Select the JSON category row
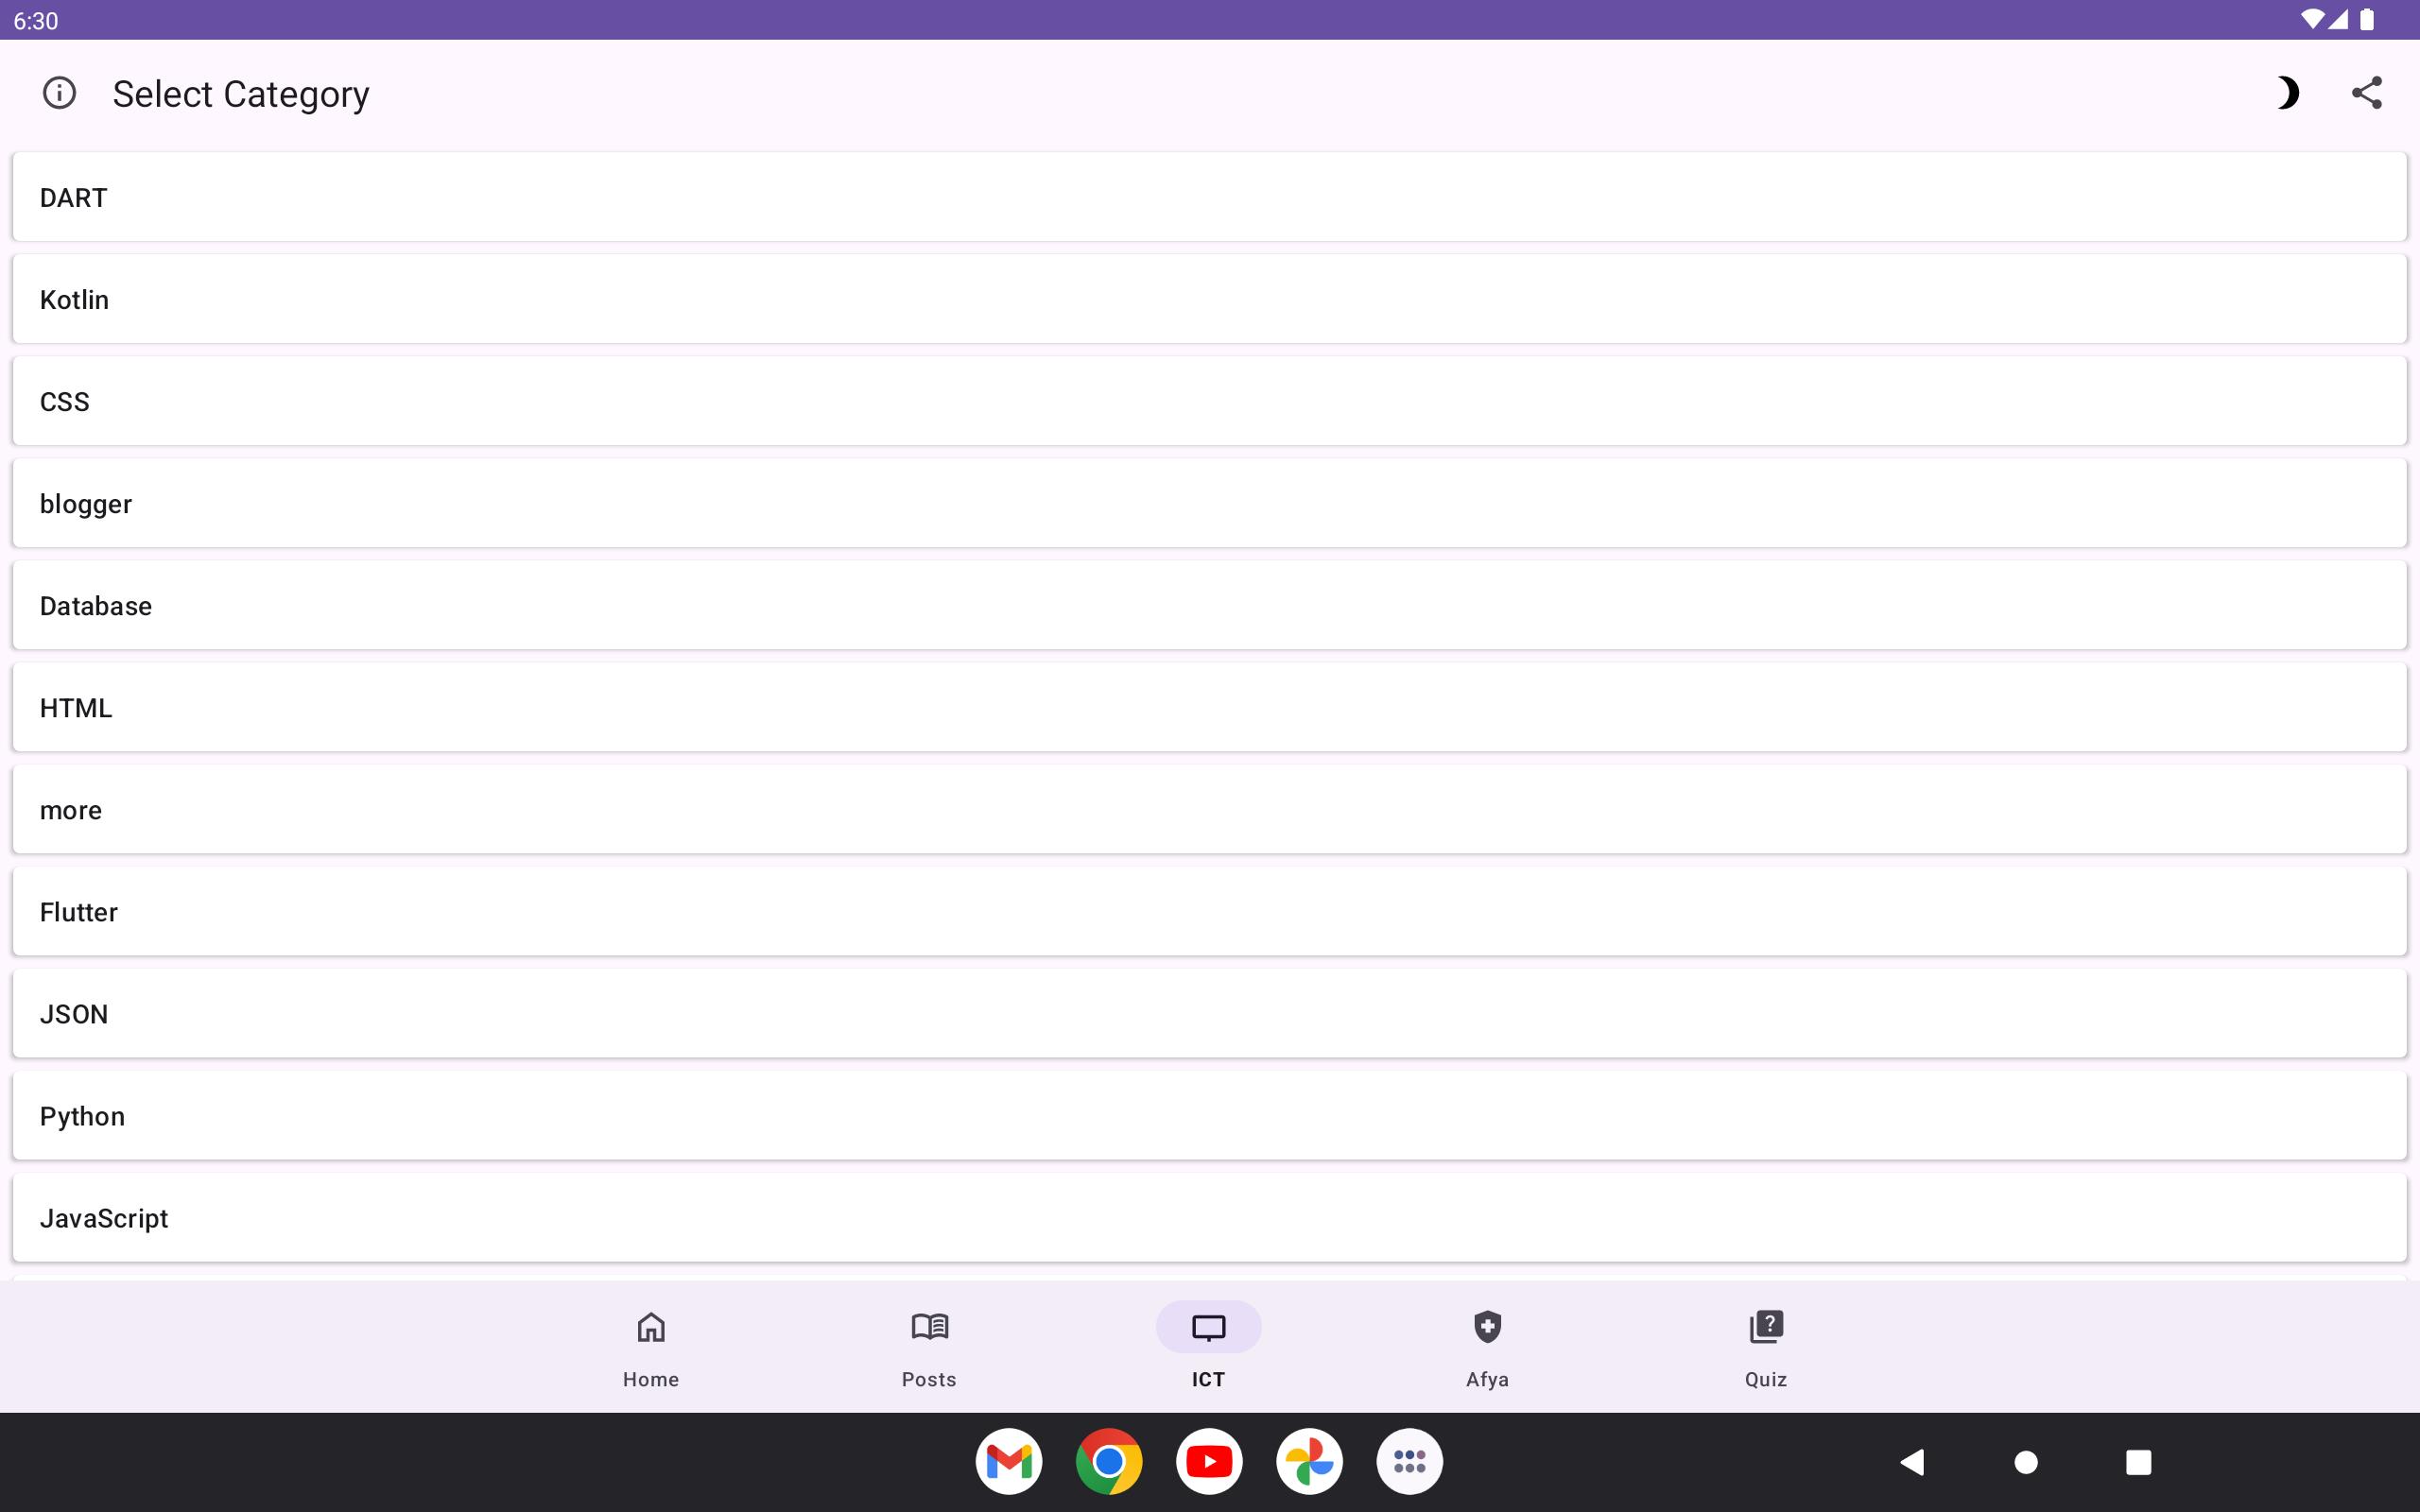The width and height of the screenshot is (2420, 1512). tap(1209, 1013)
